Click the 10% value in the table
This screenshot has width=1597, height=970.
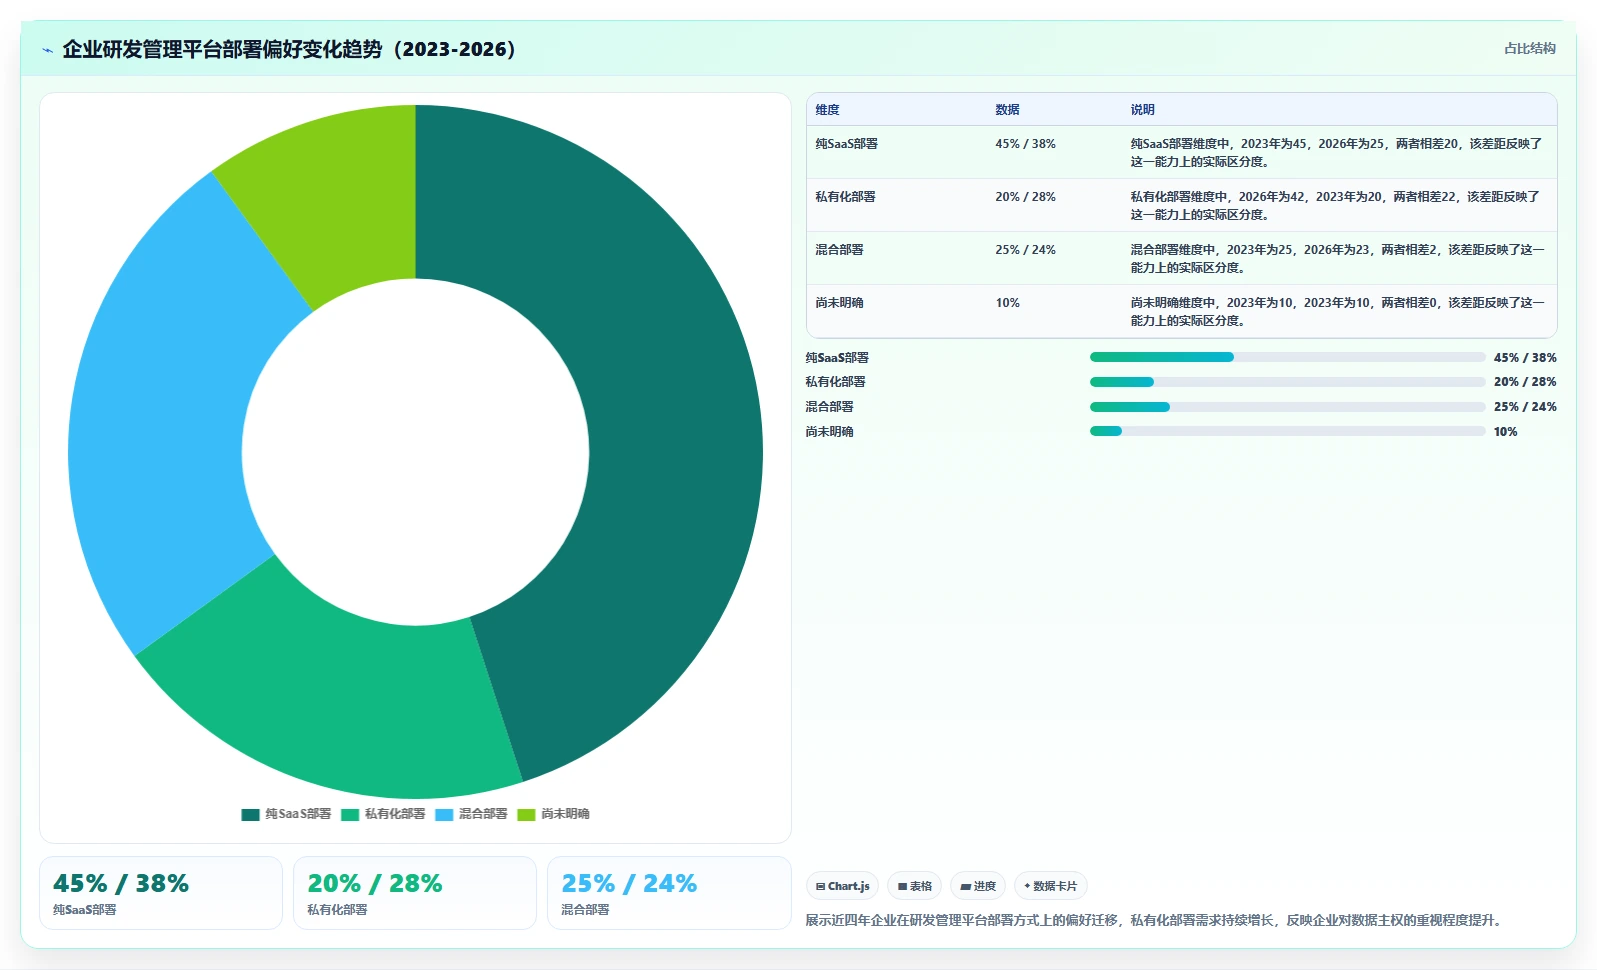tap(1007, 303)
